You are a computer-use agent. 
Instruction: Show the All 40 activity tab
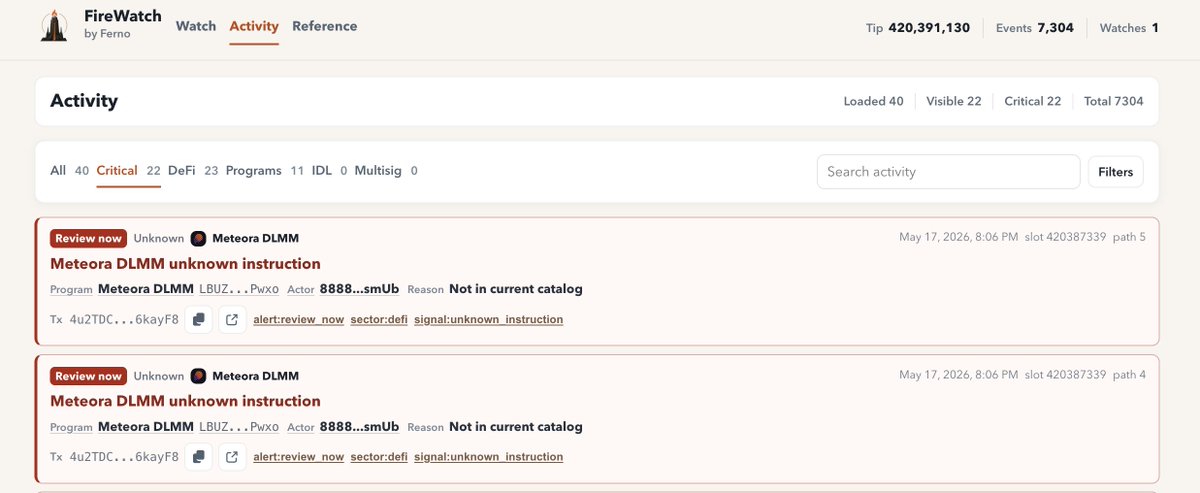(x=70, y=171)
